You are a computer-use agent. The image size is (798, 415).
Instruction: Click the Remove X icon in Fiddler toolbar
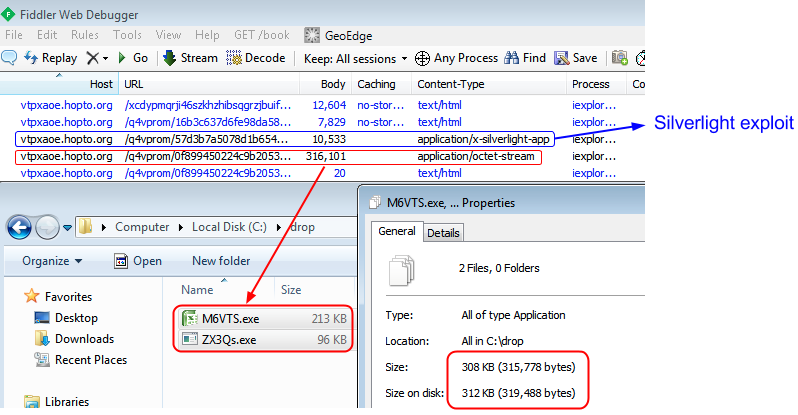tap(92, 58)
